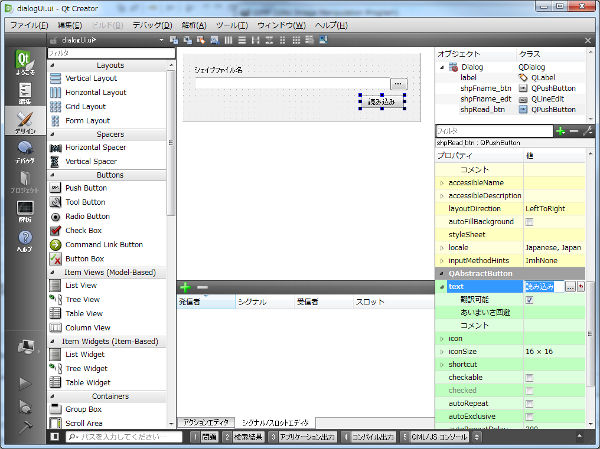Collapse the Layouts widget category
Screen dimensions: 600x449
click(52, 65)
